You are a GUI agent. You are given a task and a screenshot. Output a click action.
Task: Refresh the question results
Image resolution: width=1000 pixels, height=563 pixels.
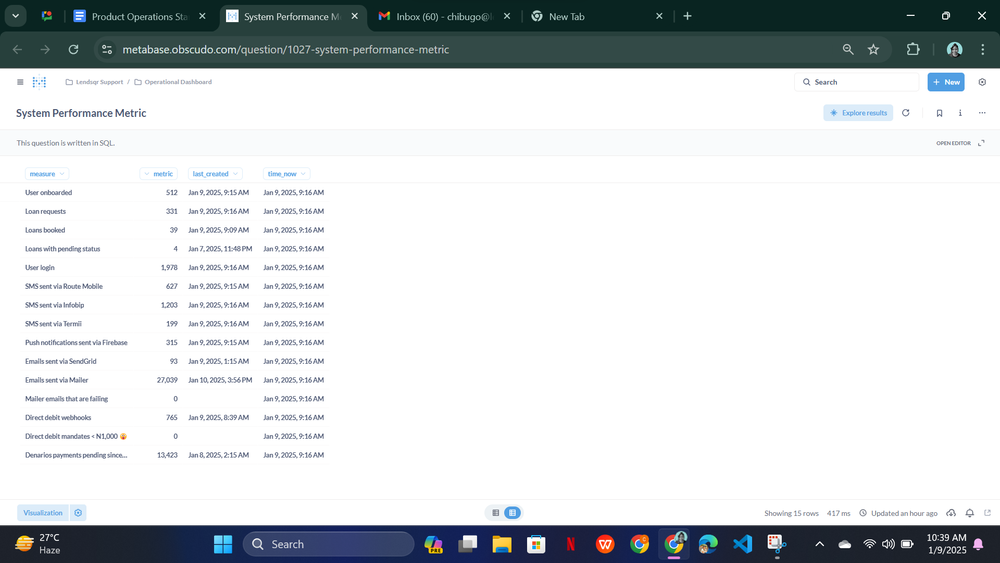pos(906,113)
